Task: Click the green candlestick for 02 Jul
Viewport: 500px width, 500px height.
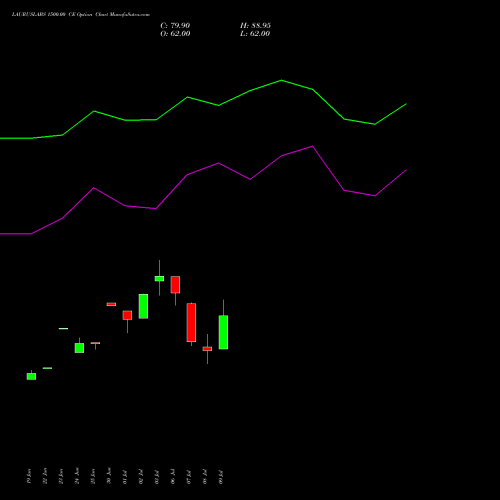Action: [x=143, y=306]
